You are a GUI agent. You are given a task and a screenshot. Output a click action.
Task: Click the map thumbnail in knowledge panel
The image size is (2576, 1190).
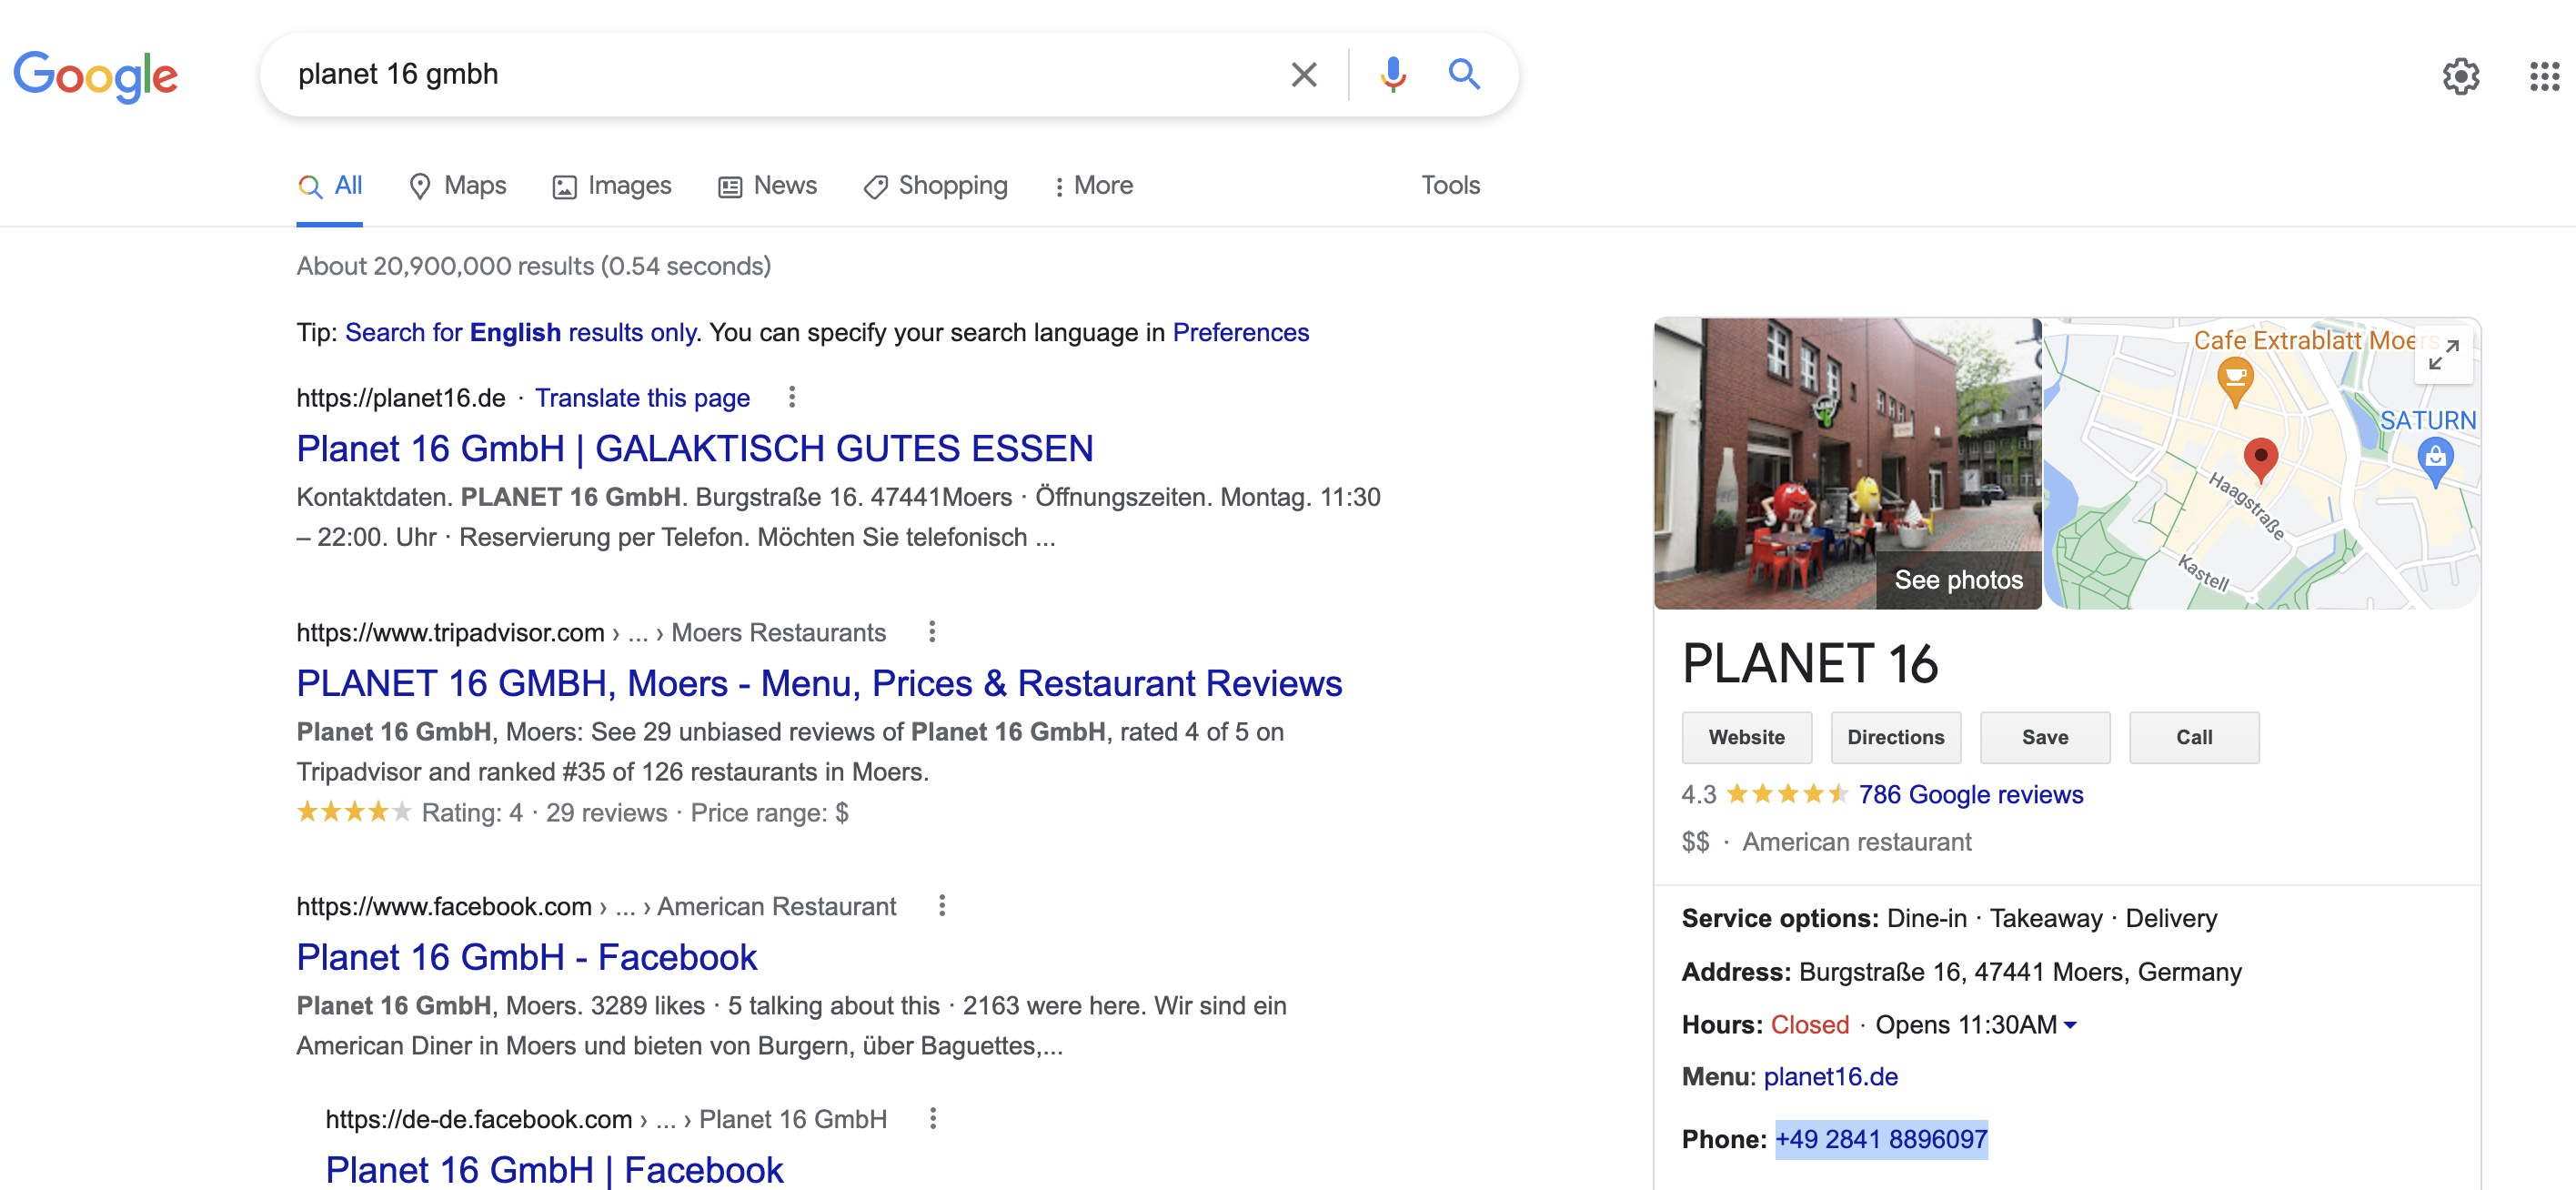(x=2262, y=464)
